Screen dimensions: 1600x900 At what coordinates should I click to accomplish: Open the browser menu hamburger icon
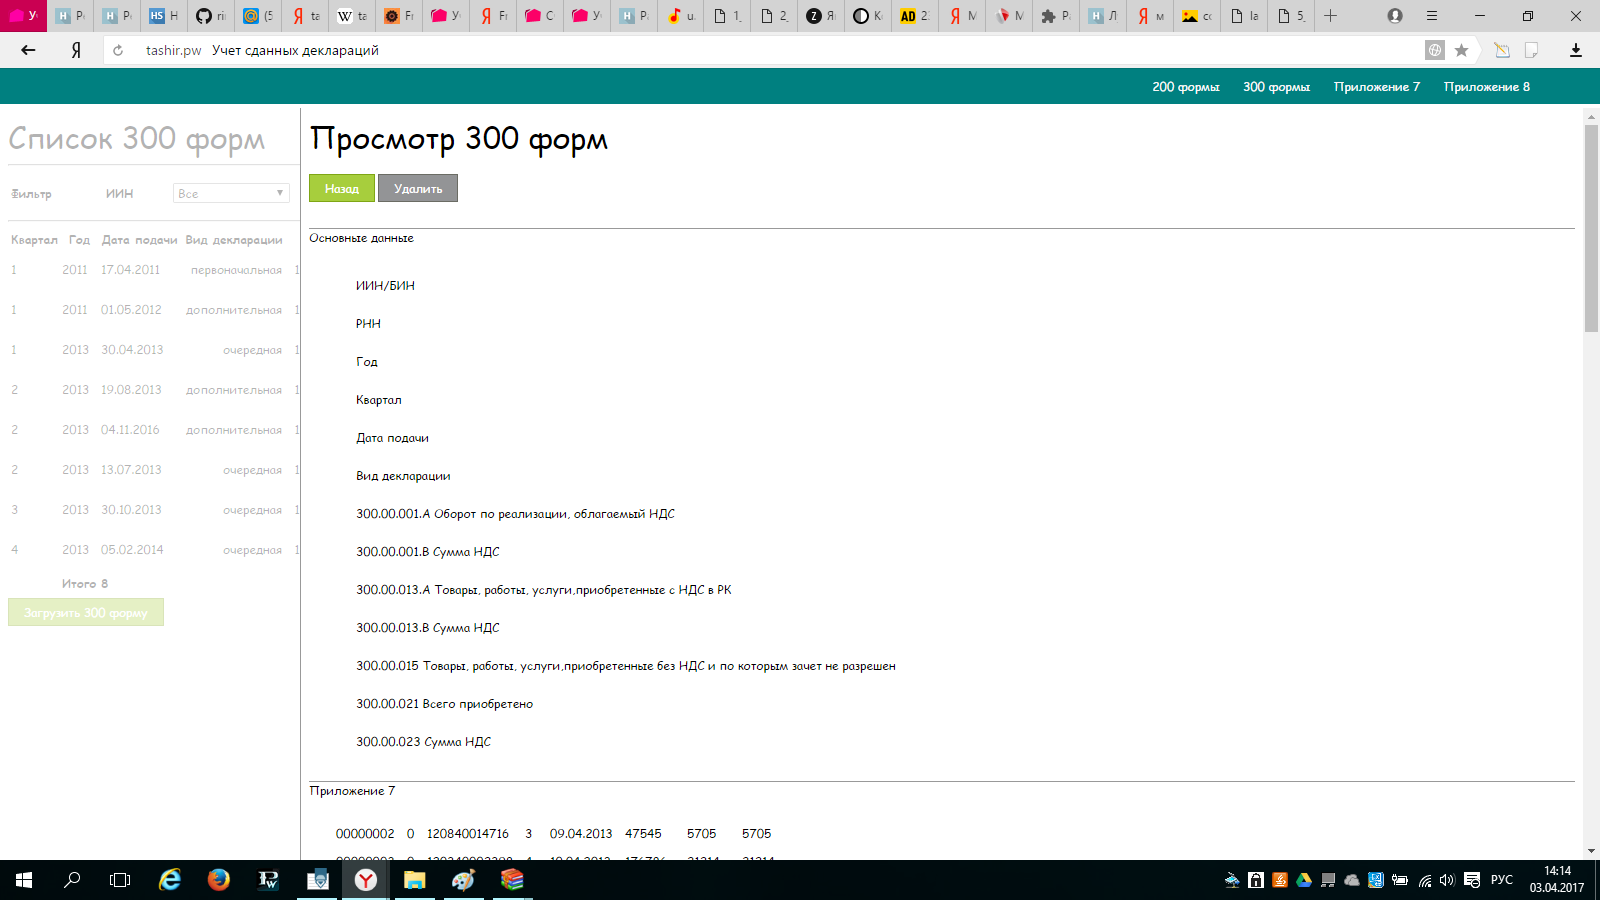(1432, 16)
